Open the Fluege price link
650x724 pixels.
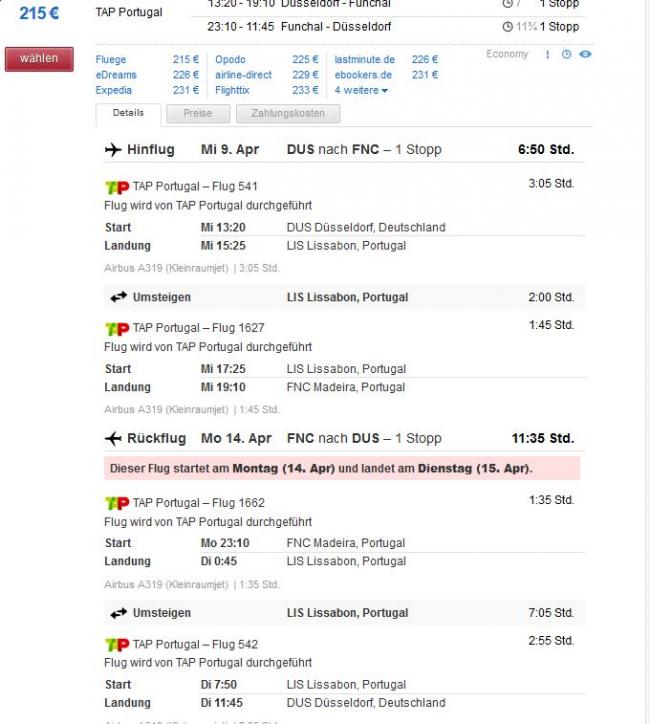tap(111, 60)
